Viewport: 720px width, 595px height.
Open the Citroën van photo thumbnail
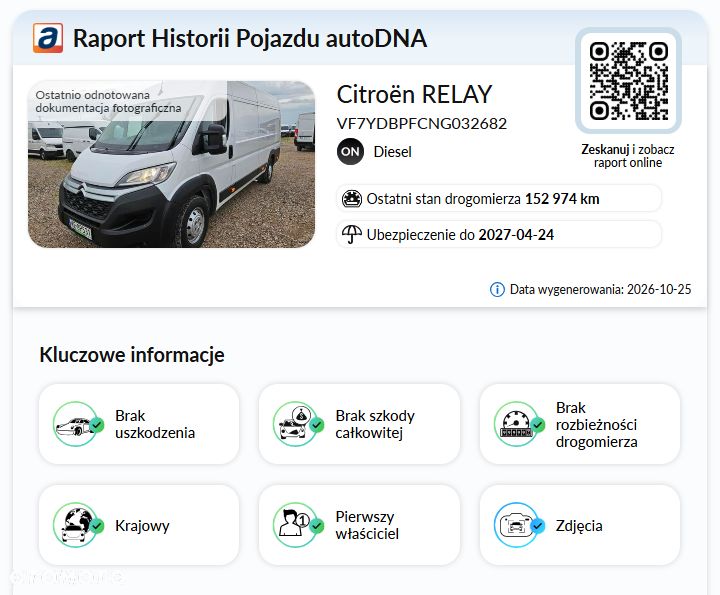click(171, 164)
